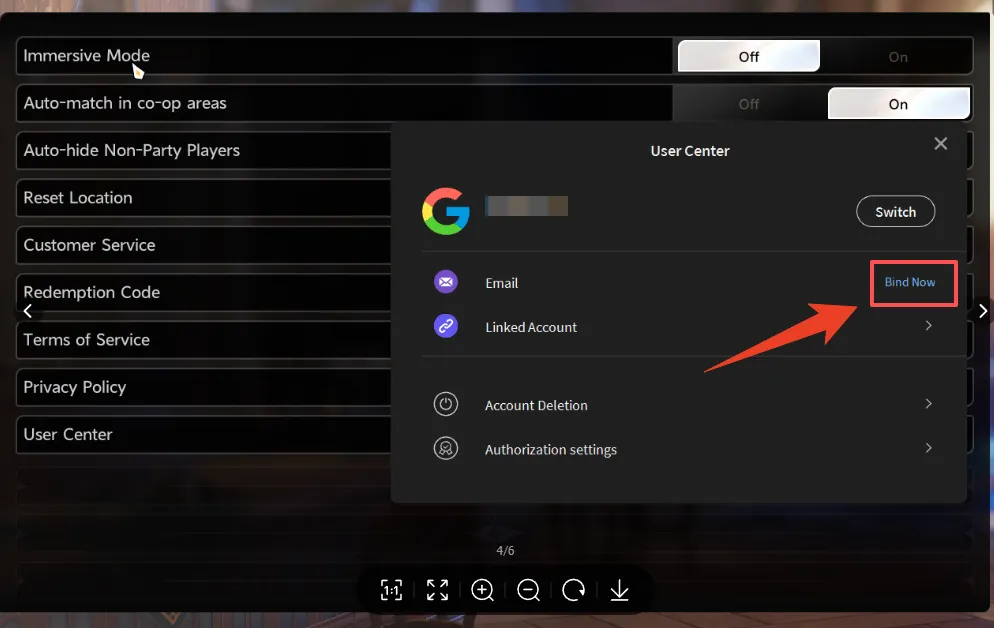Enter fullscreen with the expand icon

point(437,590)
